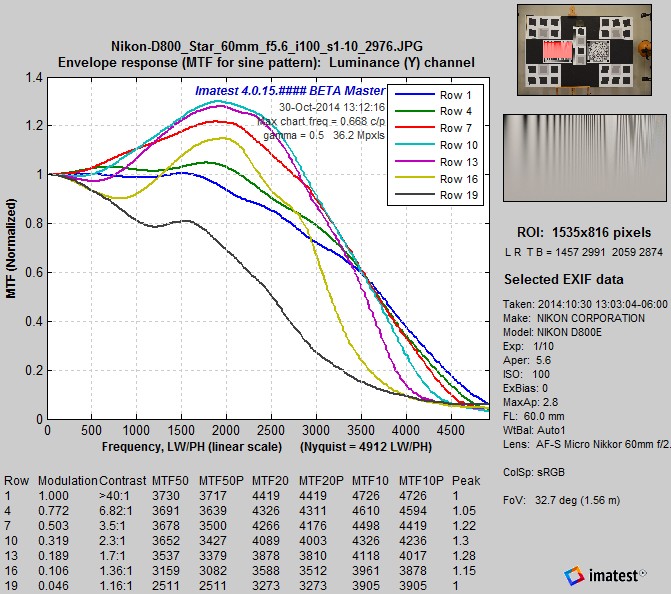Click the 1.28 peak value
The image size is (671, 594).
pyautogui.click(x=464, y=555)
